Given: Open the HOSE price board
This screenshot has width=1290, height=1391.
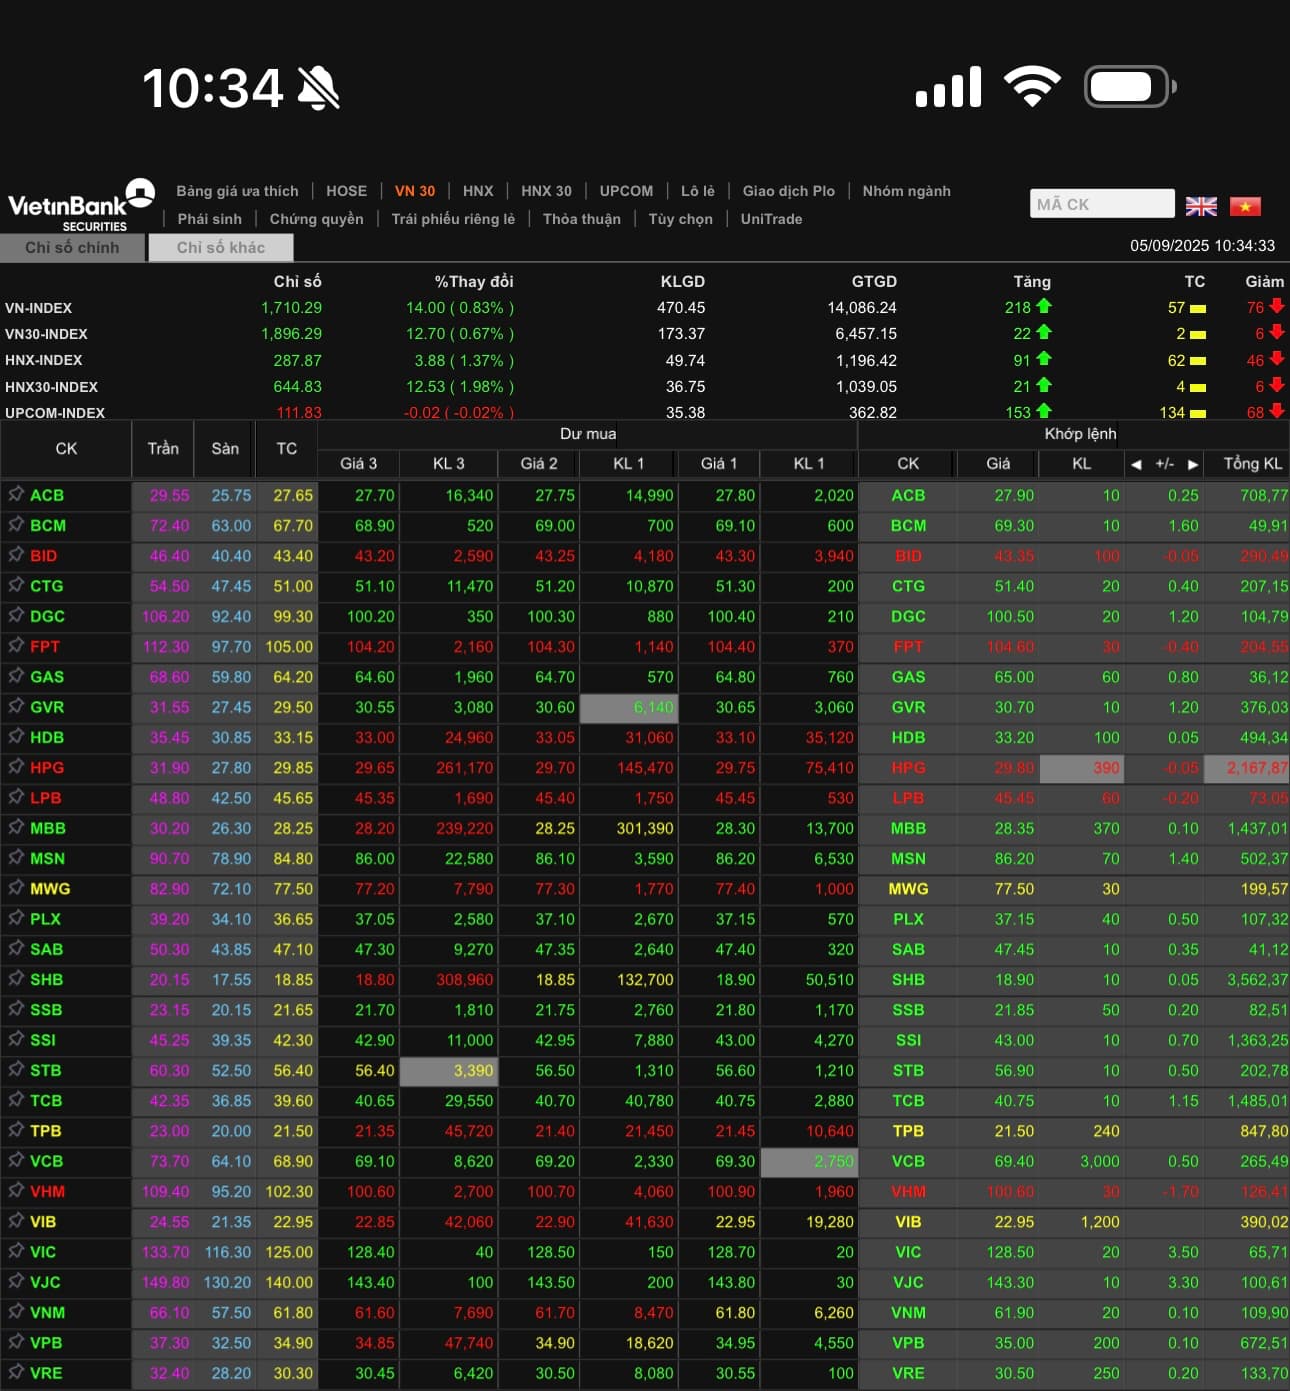Looking at the screenshot, I should [x=346, y=191].
